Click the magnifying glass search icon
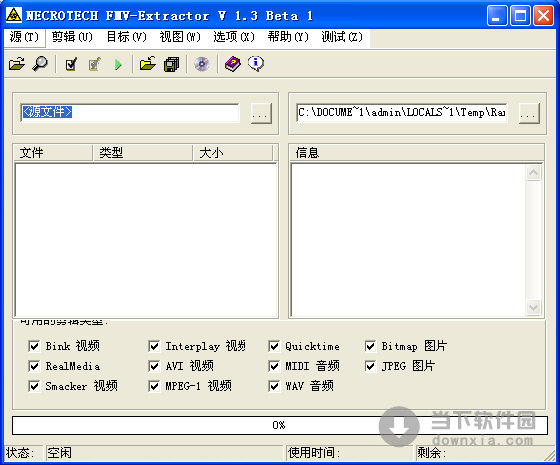 [x=40, y=64]
